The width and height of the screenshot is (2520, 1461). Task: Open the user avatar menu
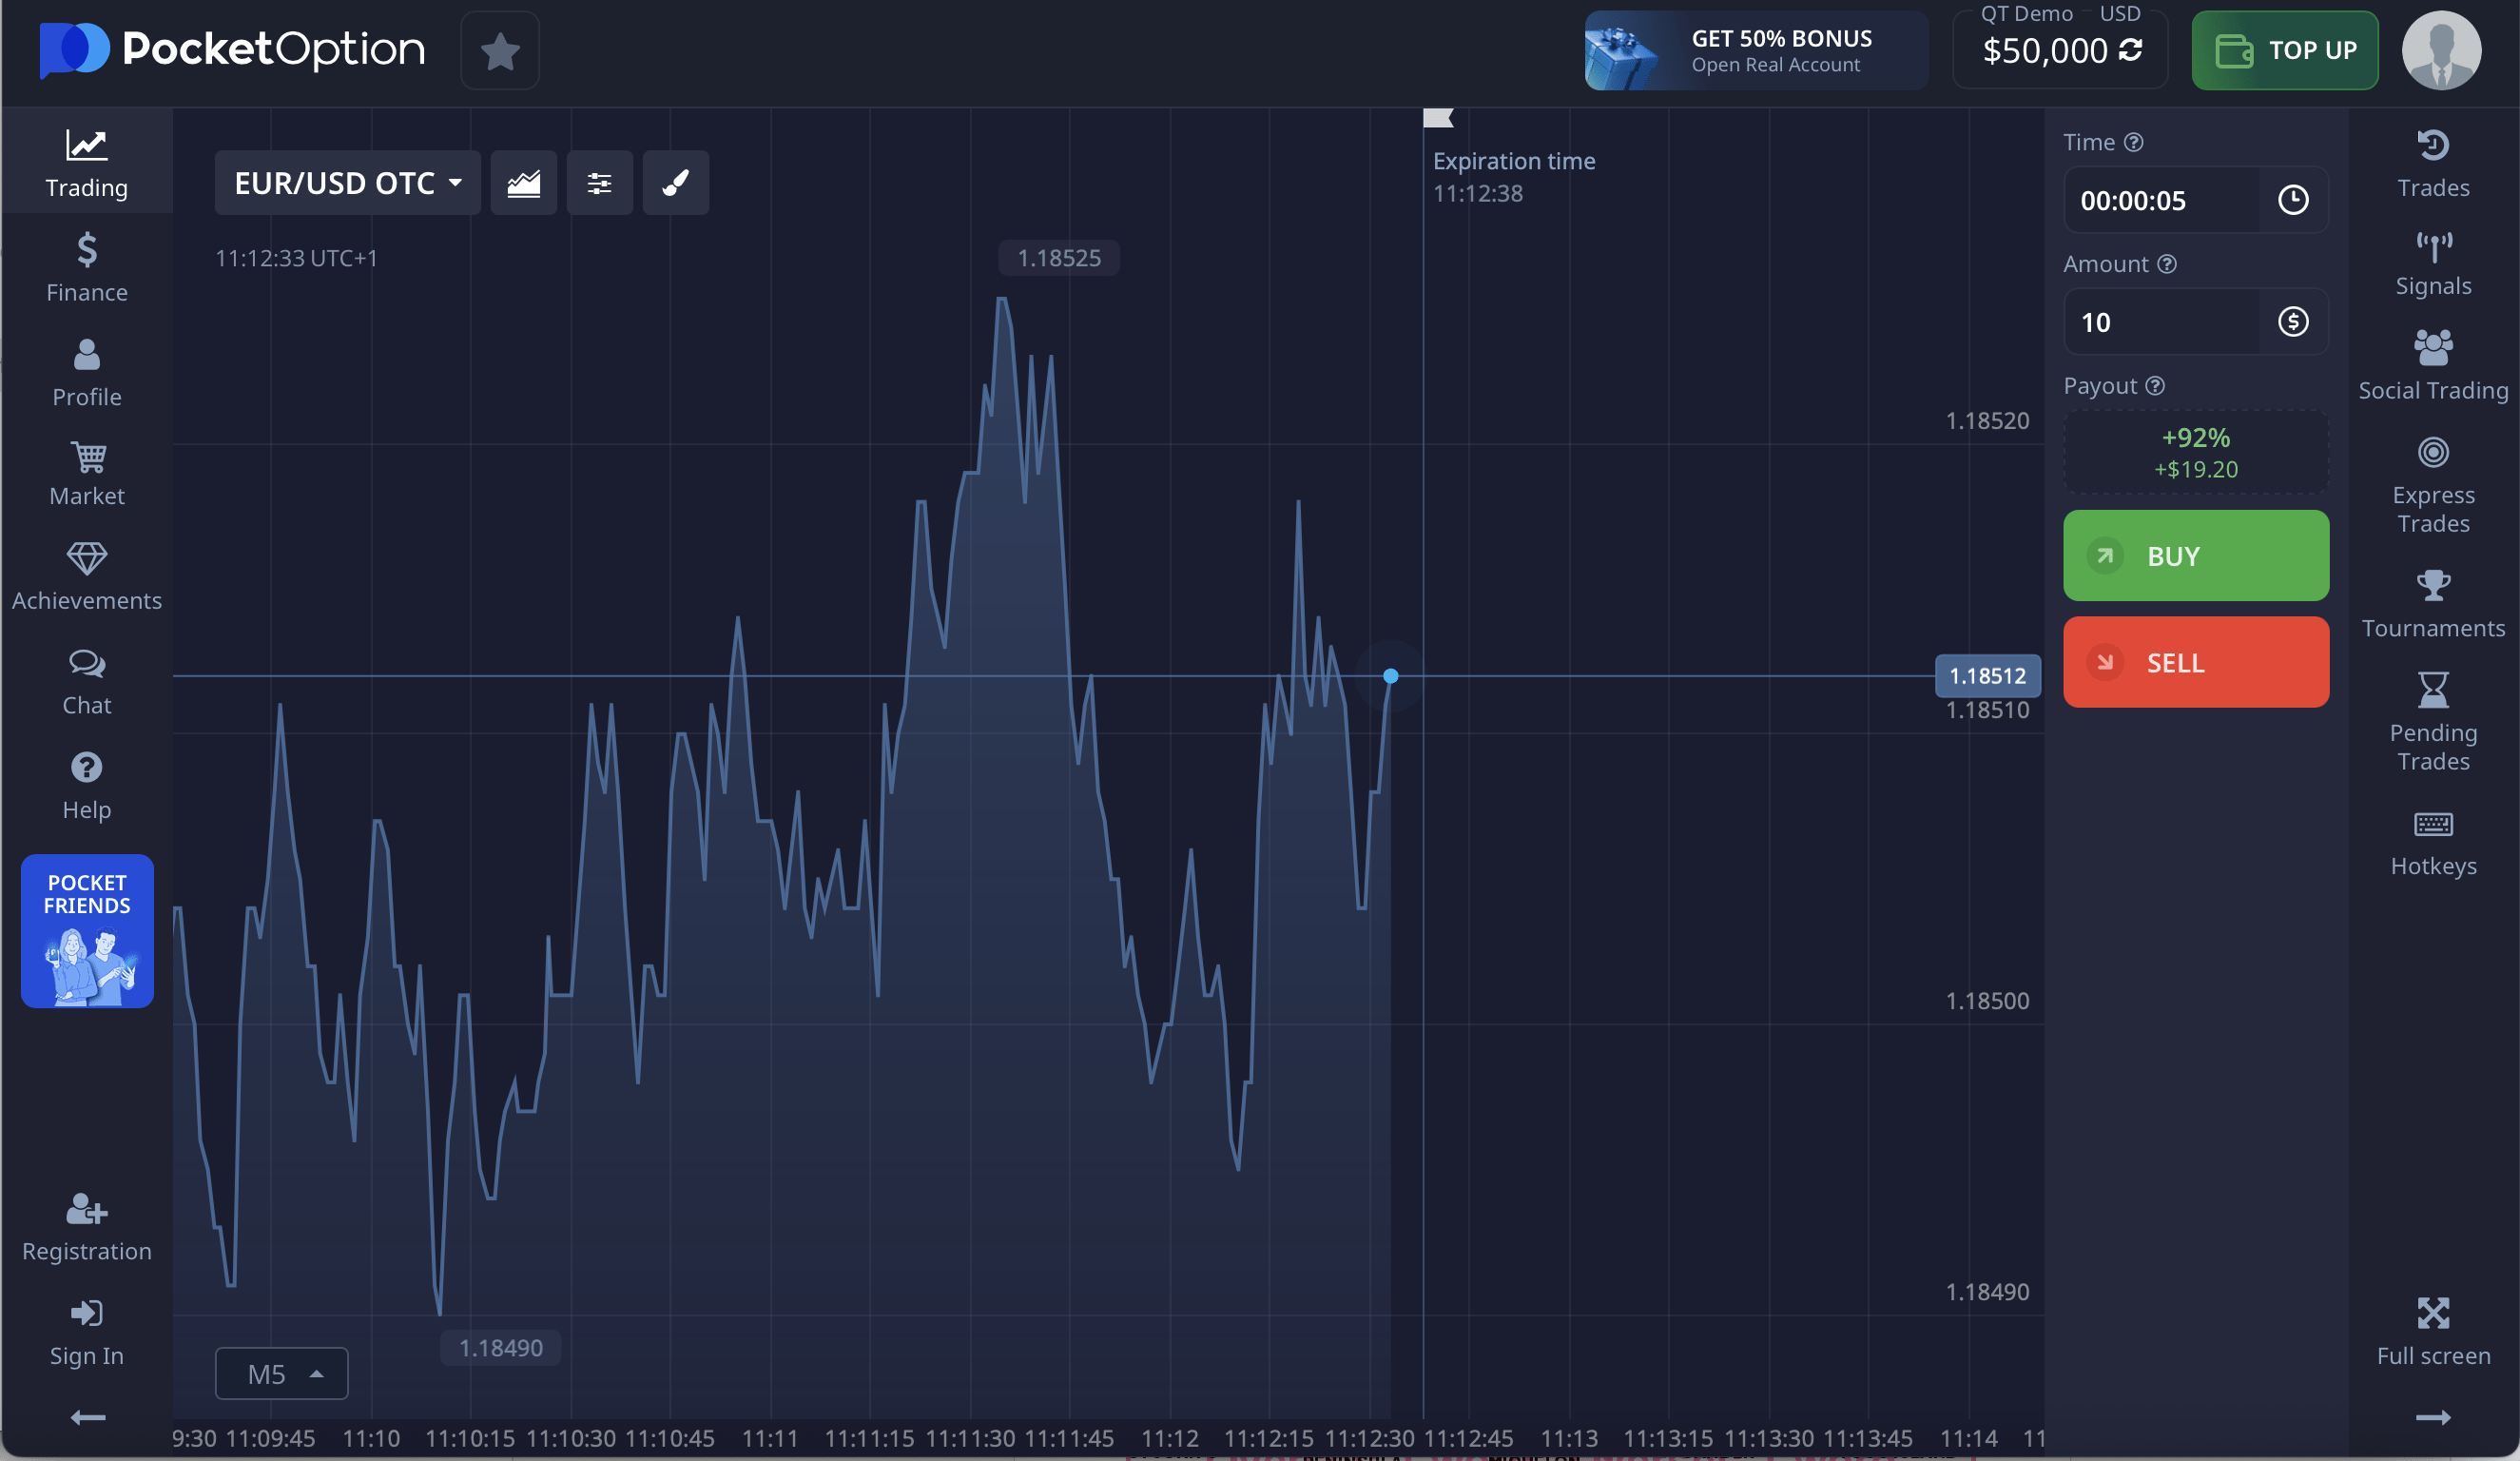coord(2441,50)
